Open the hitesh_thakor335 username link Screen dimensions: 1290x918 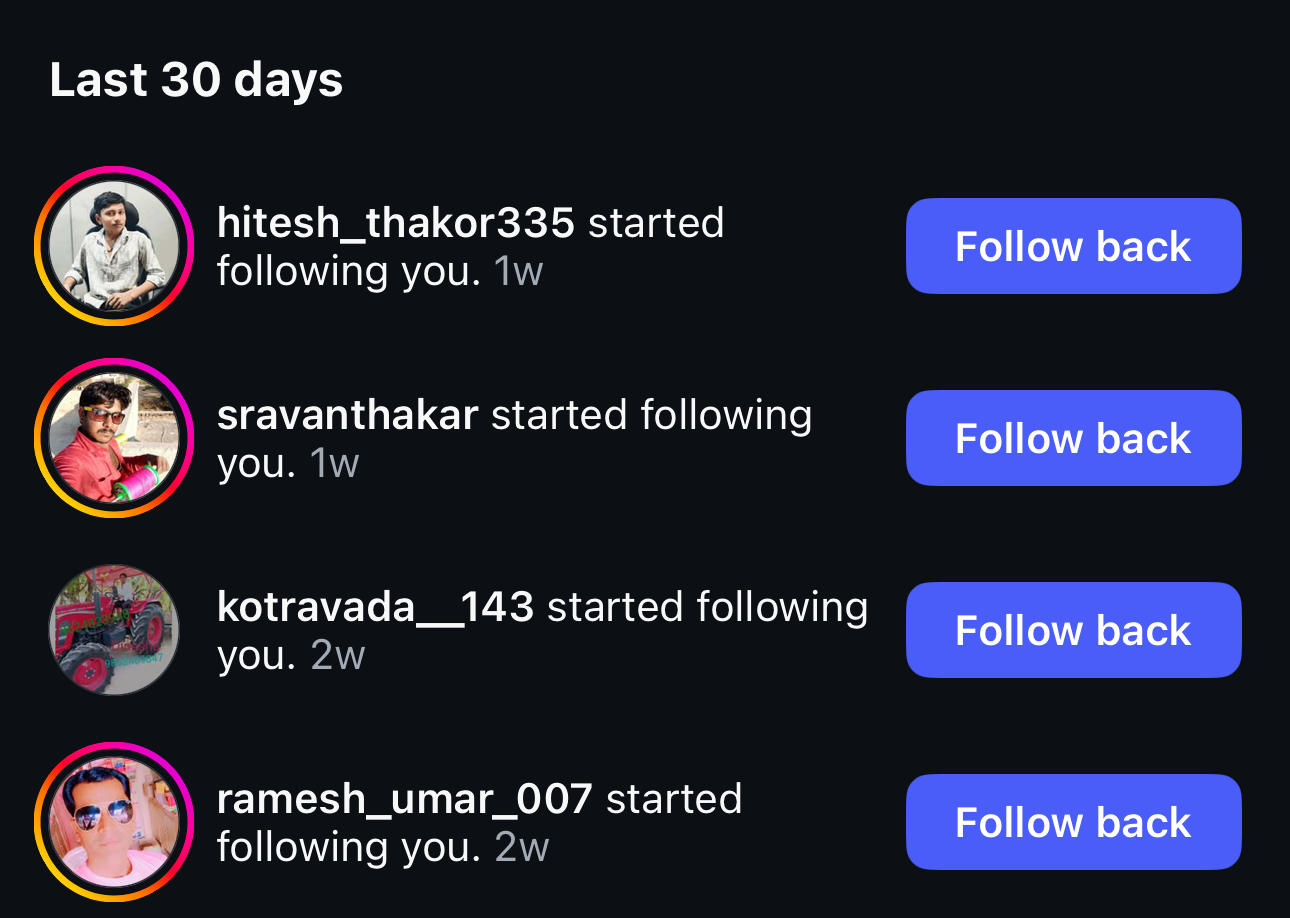point(396,223)
